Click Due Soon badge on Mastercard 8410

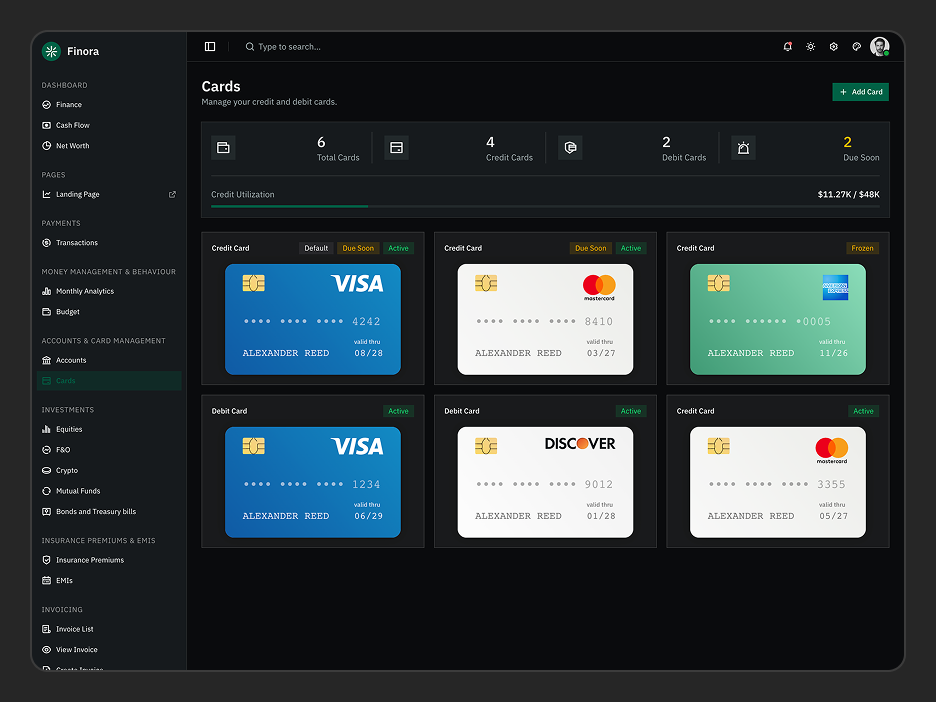point(590,248)
